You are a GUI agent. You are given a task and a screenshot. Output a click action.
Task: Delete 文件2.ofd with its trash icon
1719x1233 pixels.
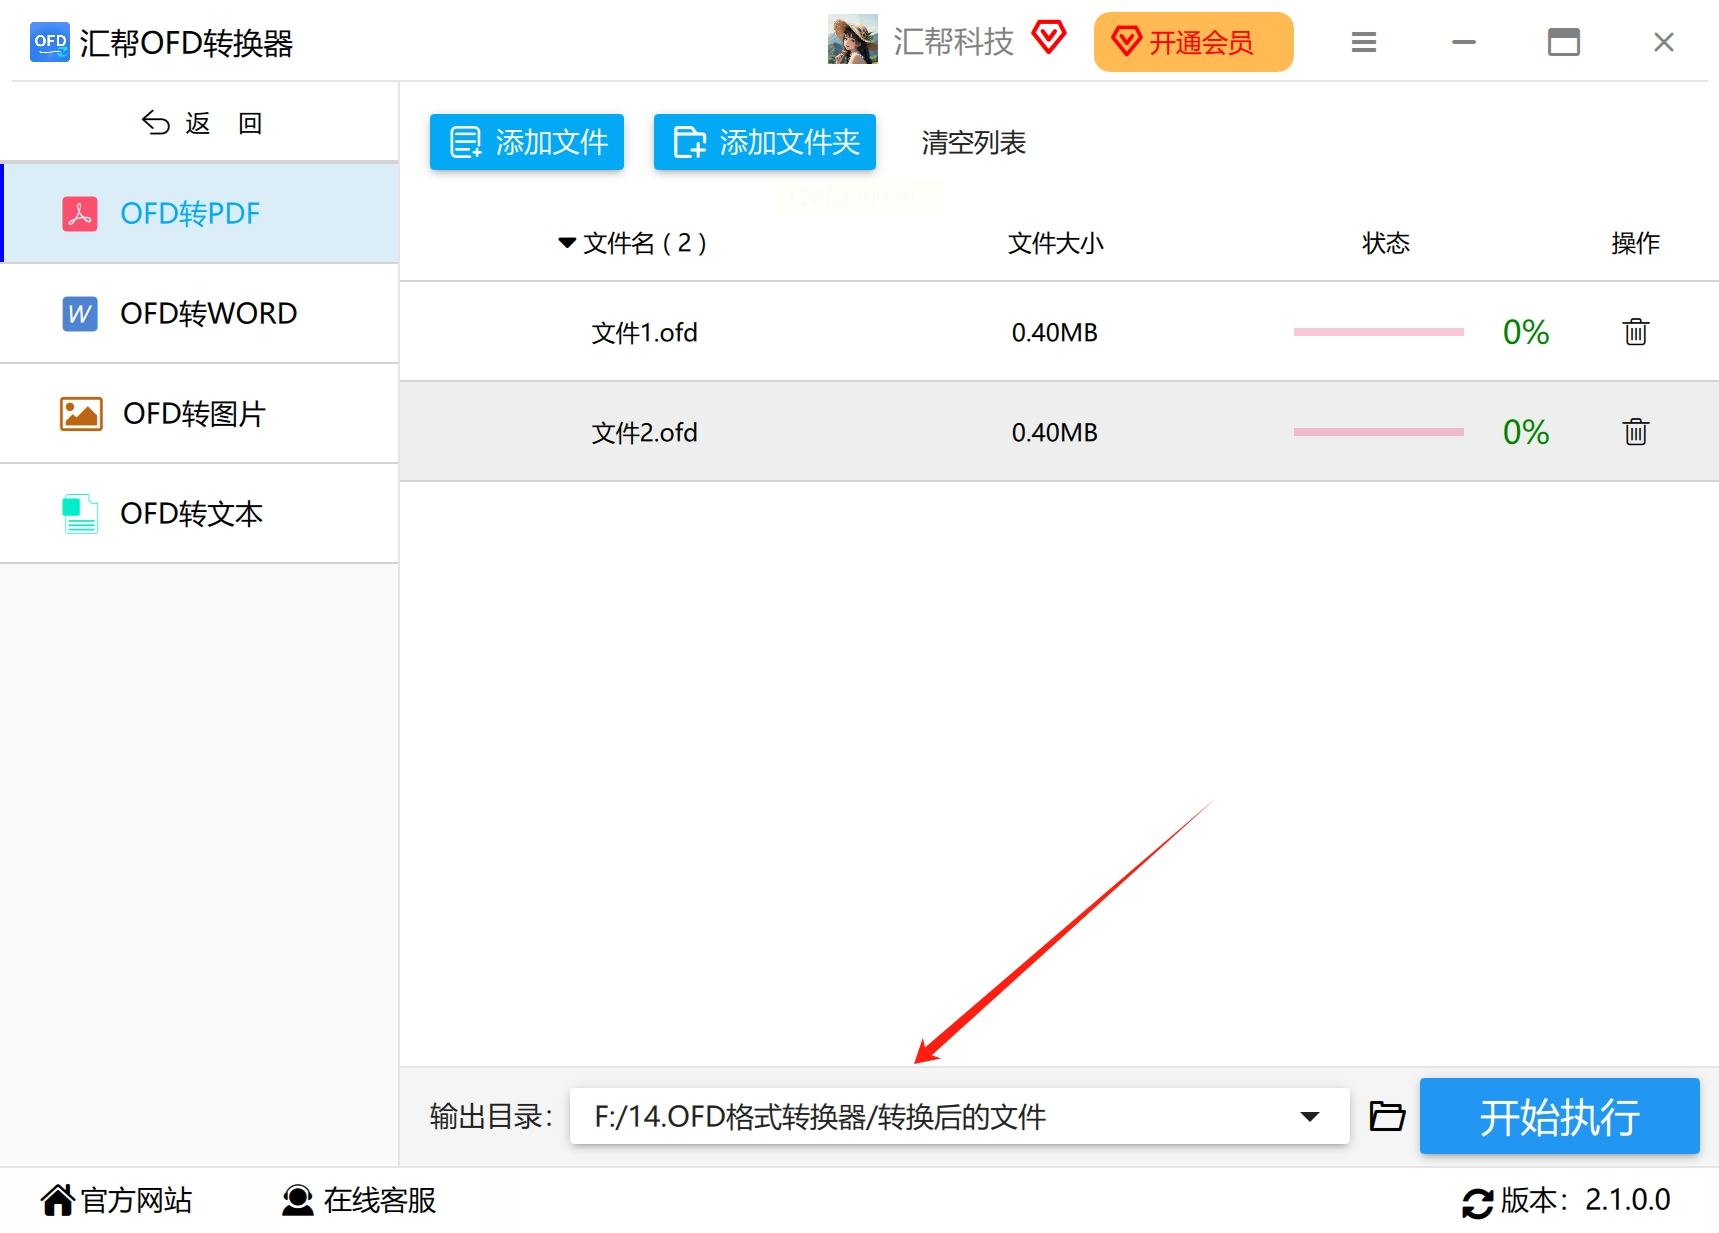click(1635, 432)
